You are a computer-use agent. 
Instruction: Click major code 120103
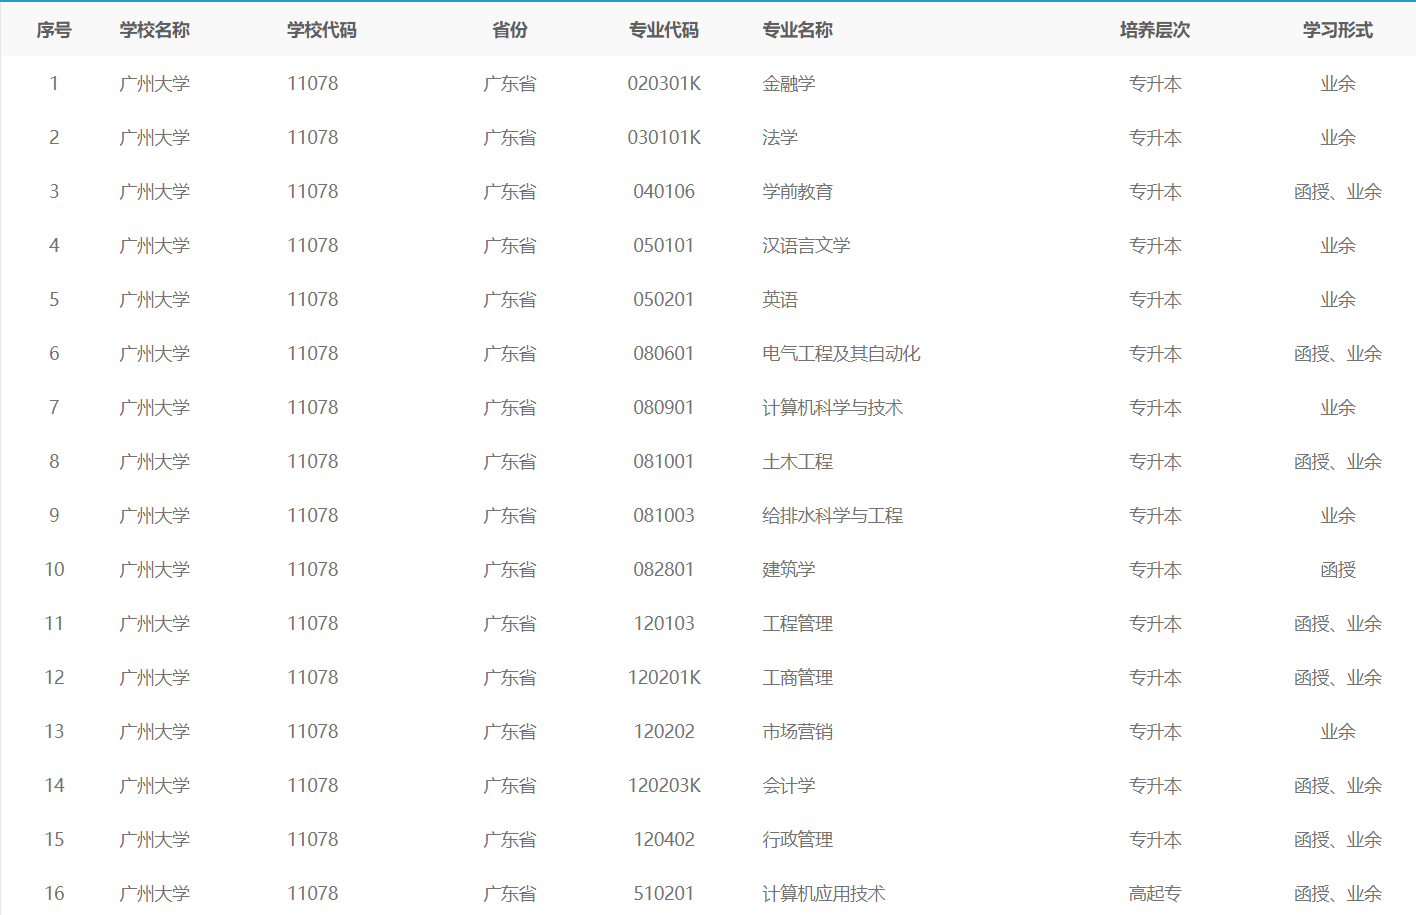tap(664, 624)
